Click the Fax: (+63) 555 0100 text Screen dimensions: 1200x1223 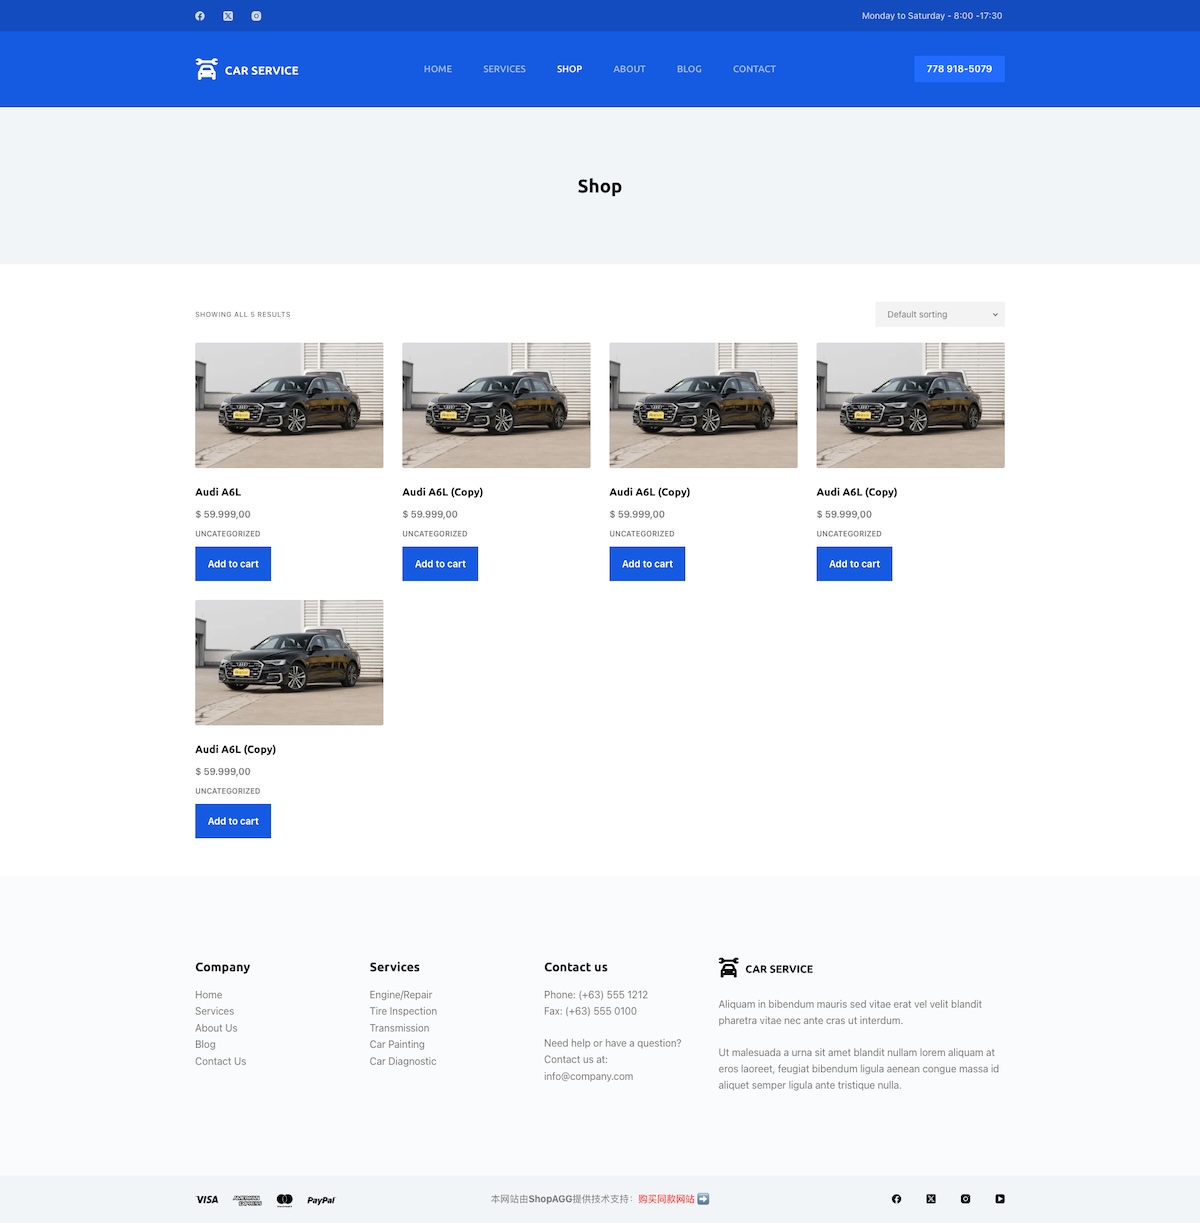(x=590, y=1011)
